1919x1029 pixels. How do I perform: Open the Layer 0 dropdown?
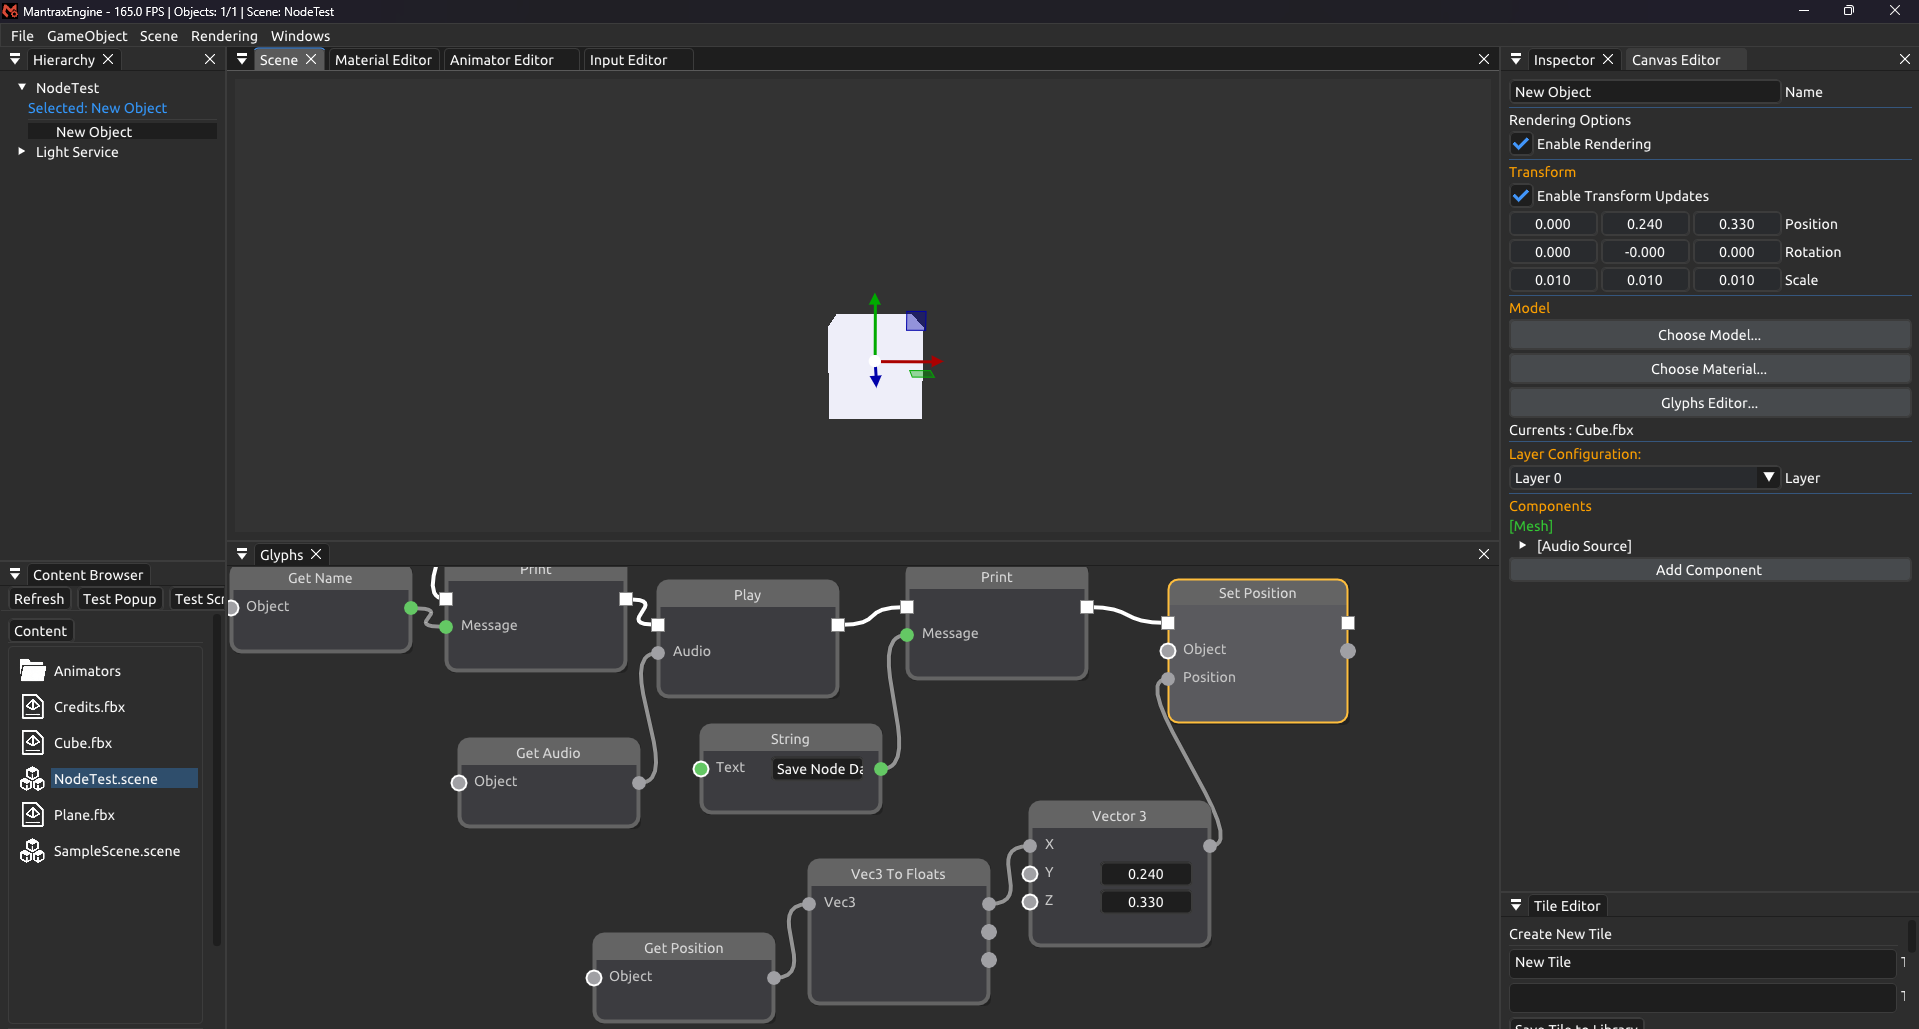[1643, 478]
